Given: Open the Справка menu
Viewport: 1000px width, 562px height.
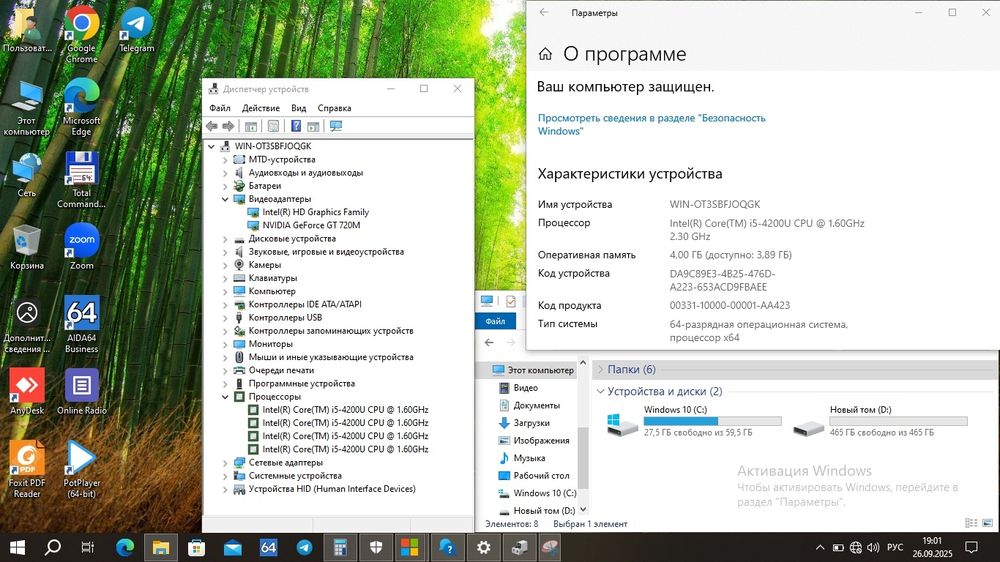Looking at the screenshot, I should click(334, 108).
